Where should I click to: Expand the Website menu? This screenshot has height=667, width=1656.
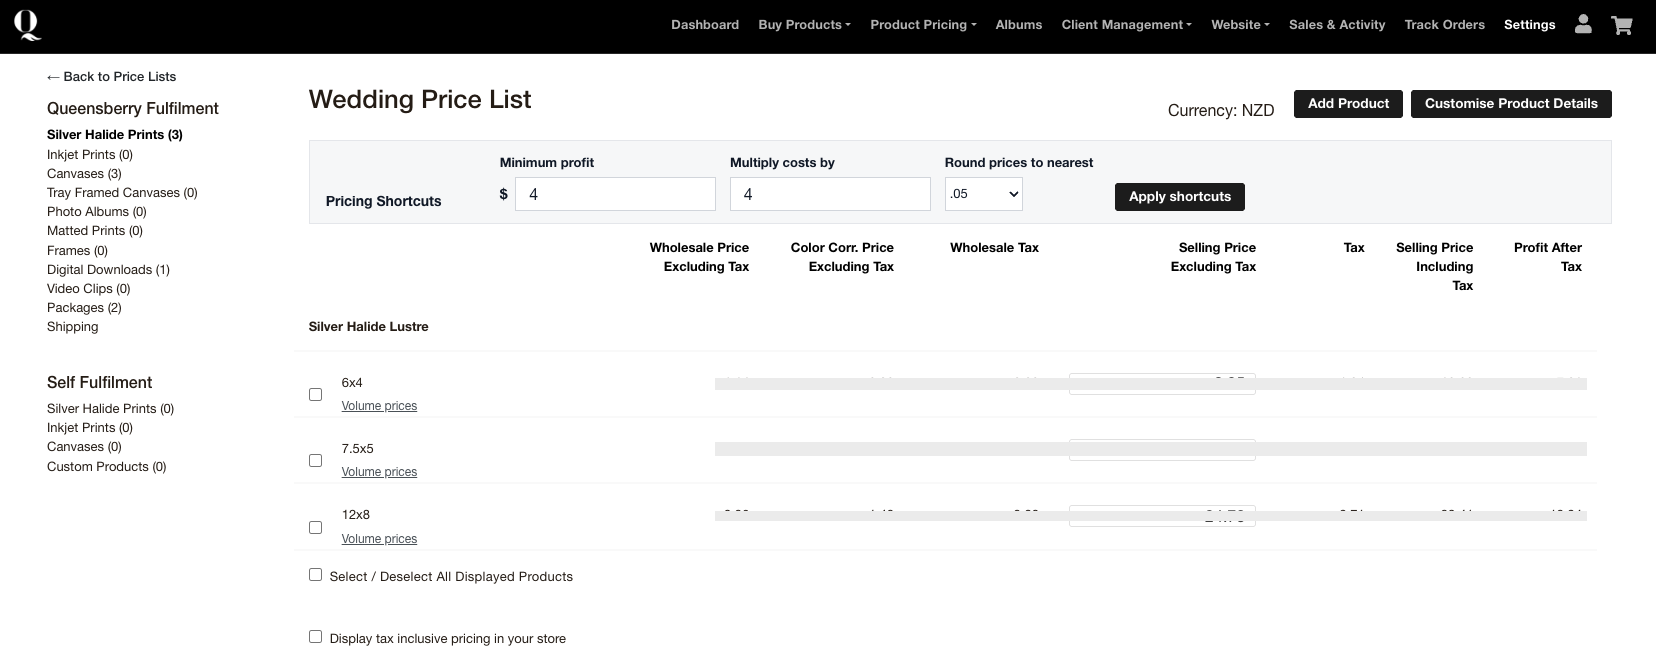pyautogui.click(x=1240, y=25)
